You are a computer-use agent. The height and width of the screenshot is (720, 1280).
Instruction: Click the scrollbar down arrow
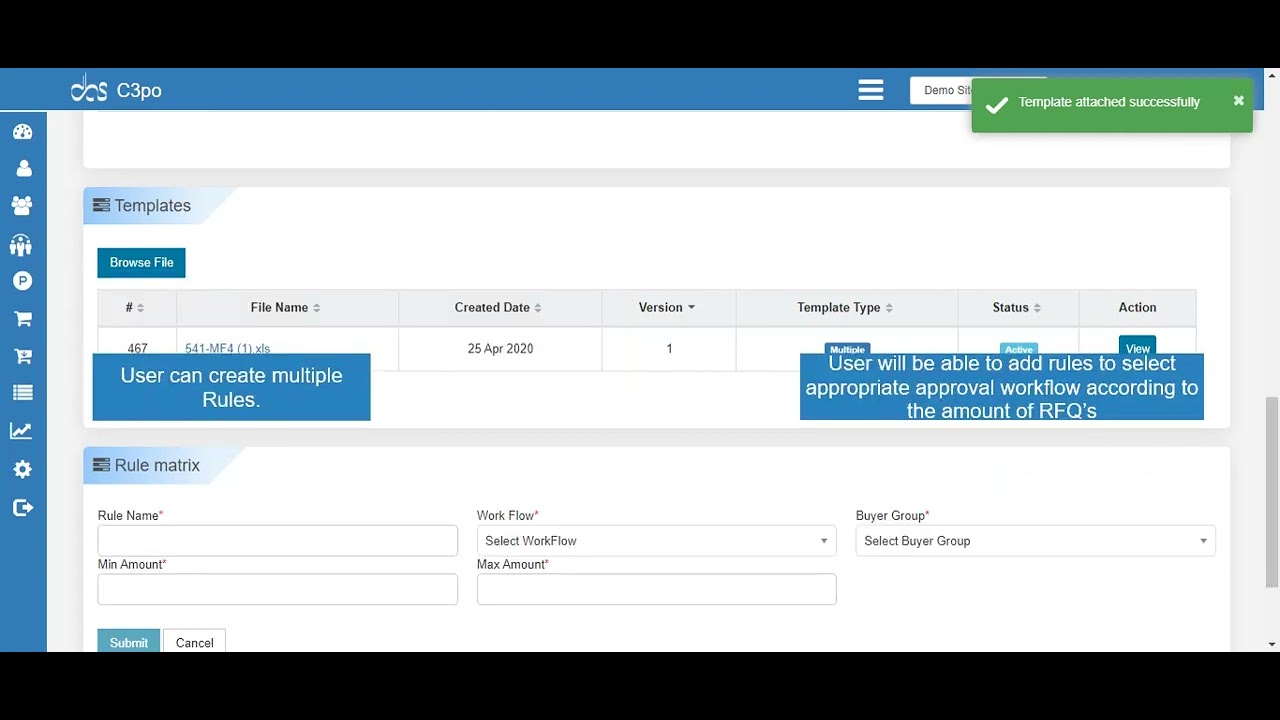pos(1272,644)
